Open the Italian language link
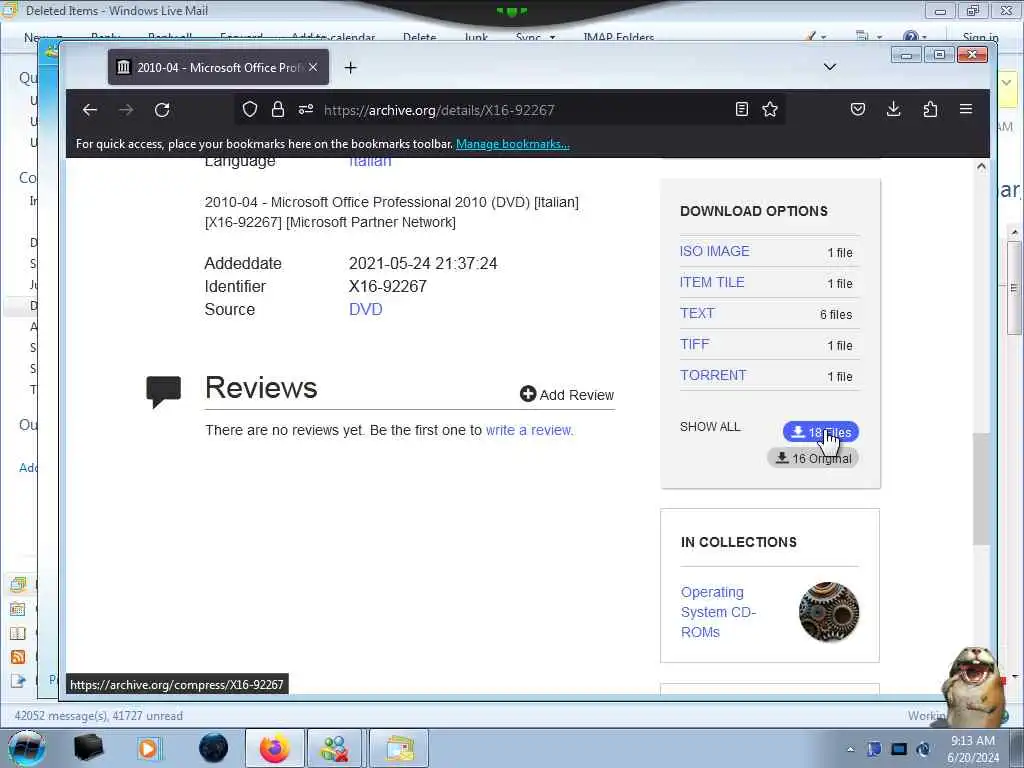This screenshot has height=768, width=1024. point(370,161)
